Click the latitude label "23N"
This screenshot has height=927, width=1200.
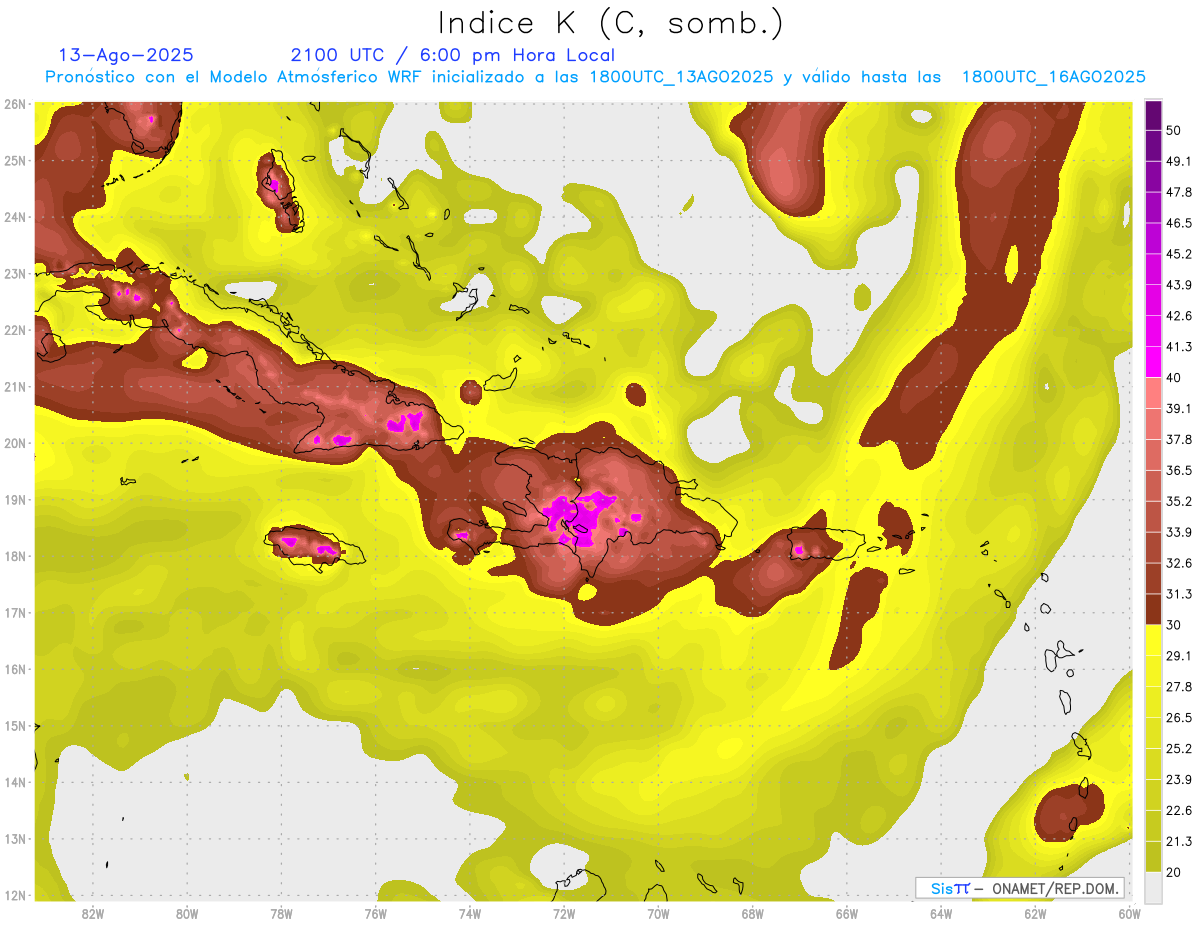tap(15, 274)
